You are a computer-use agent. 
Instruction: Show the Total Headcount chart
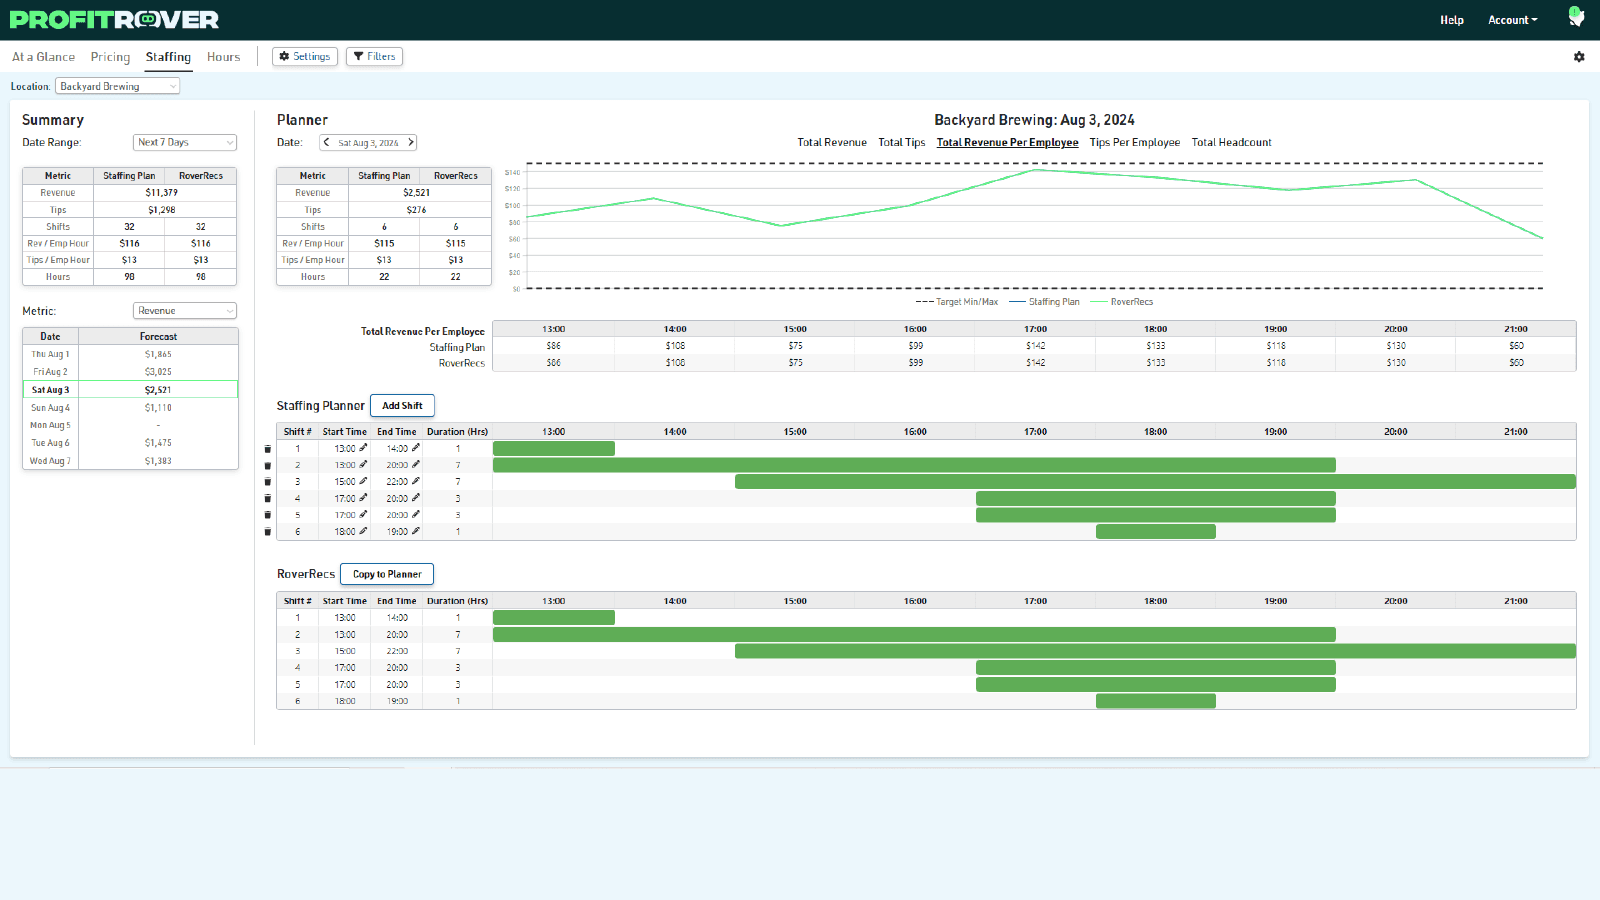click(x=1231, y=143)
